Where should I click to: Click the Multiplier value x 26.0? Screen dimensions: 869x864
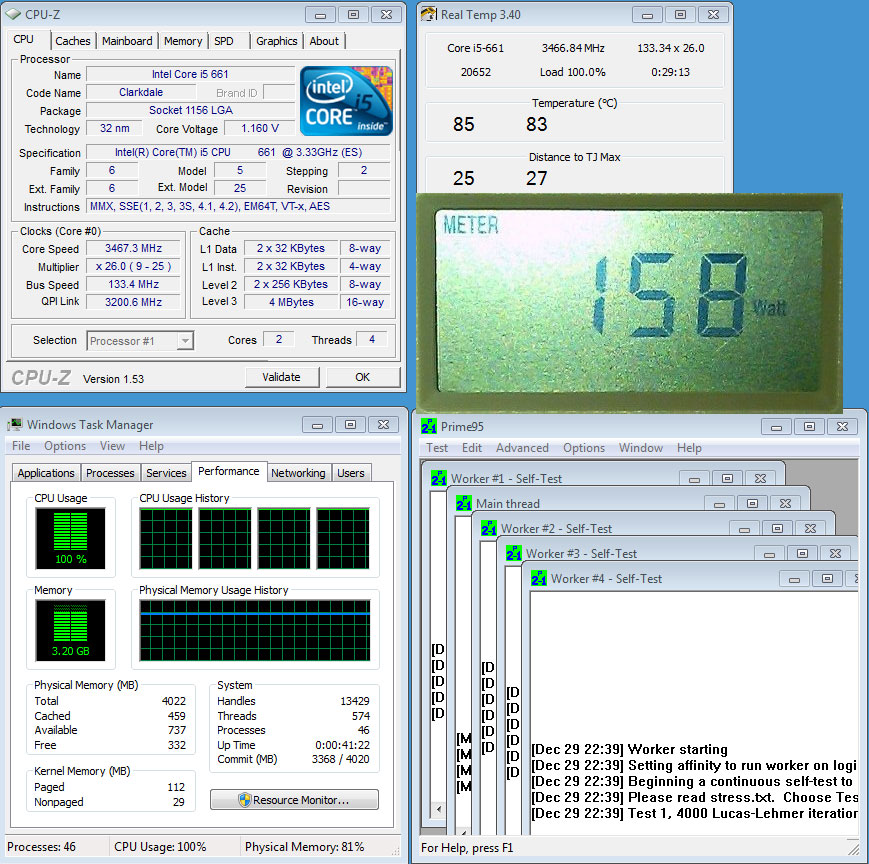click(133, 267)
